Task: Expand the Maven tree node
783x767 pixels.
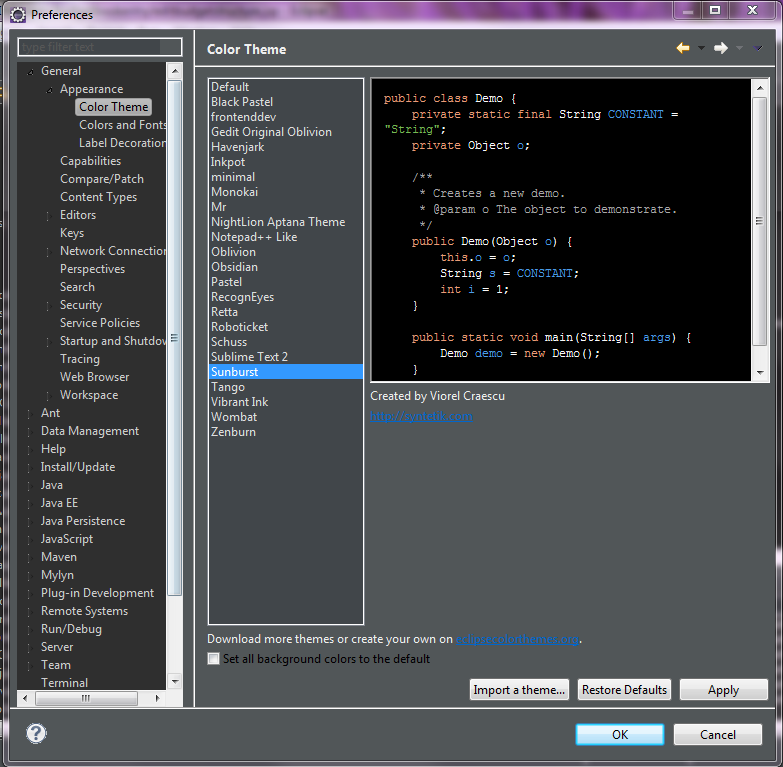Action: point(29,557)
